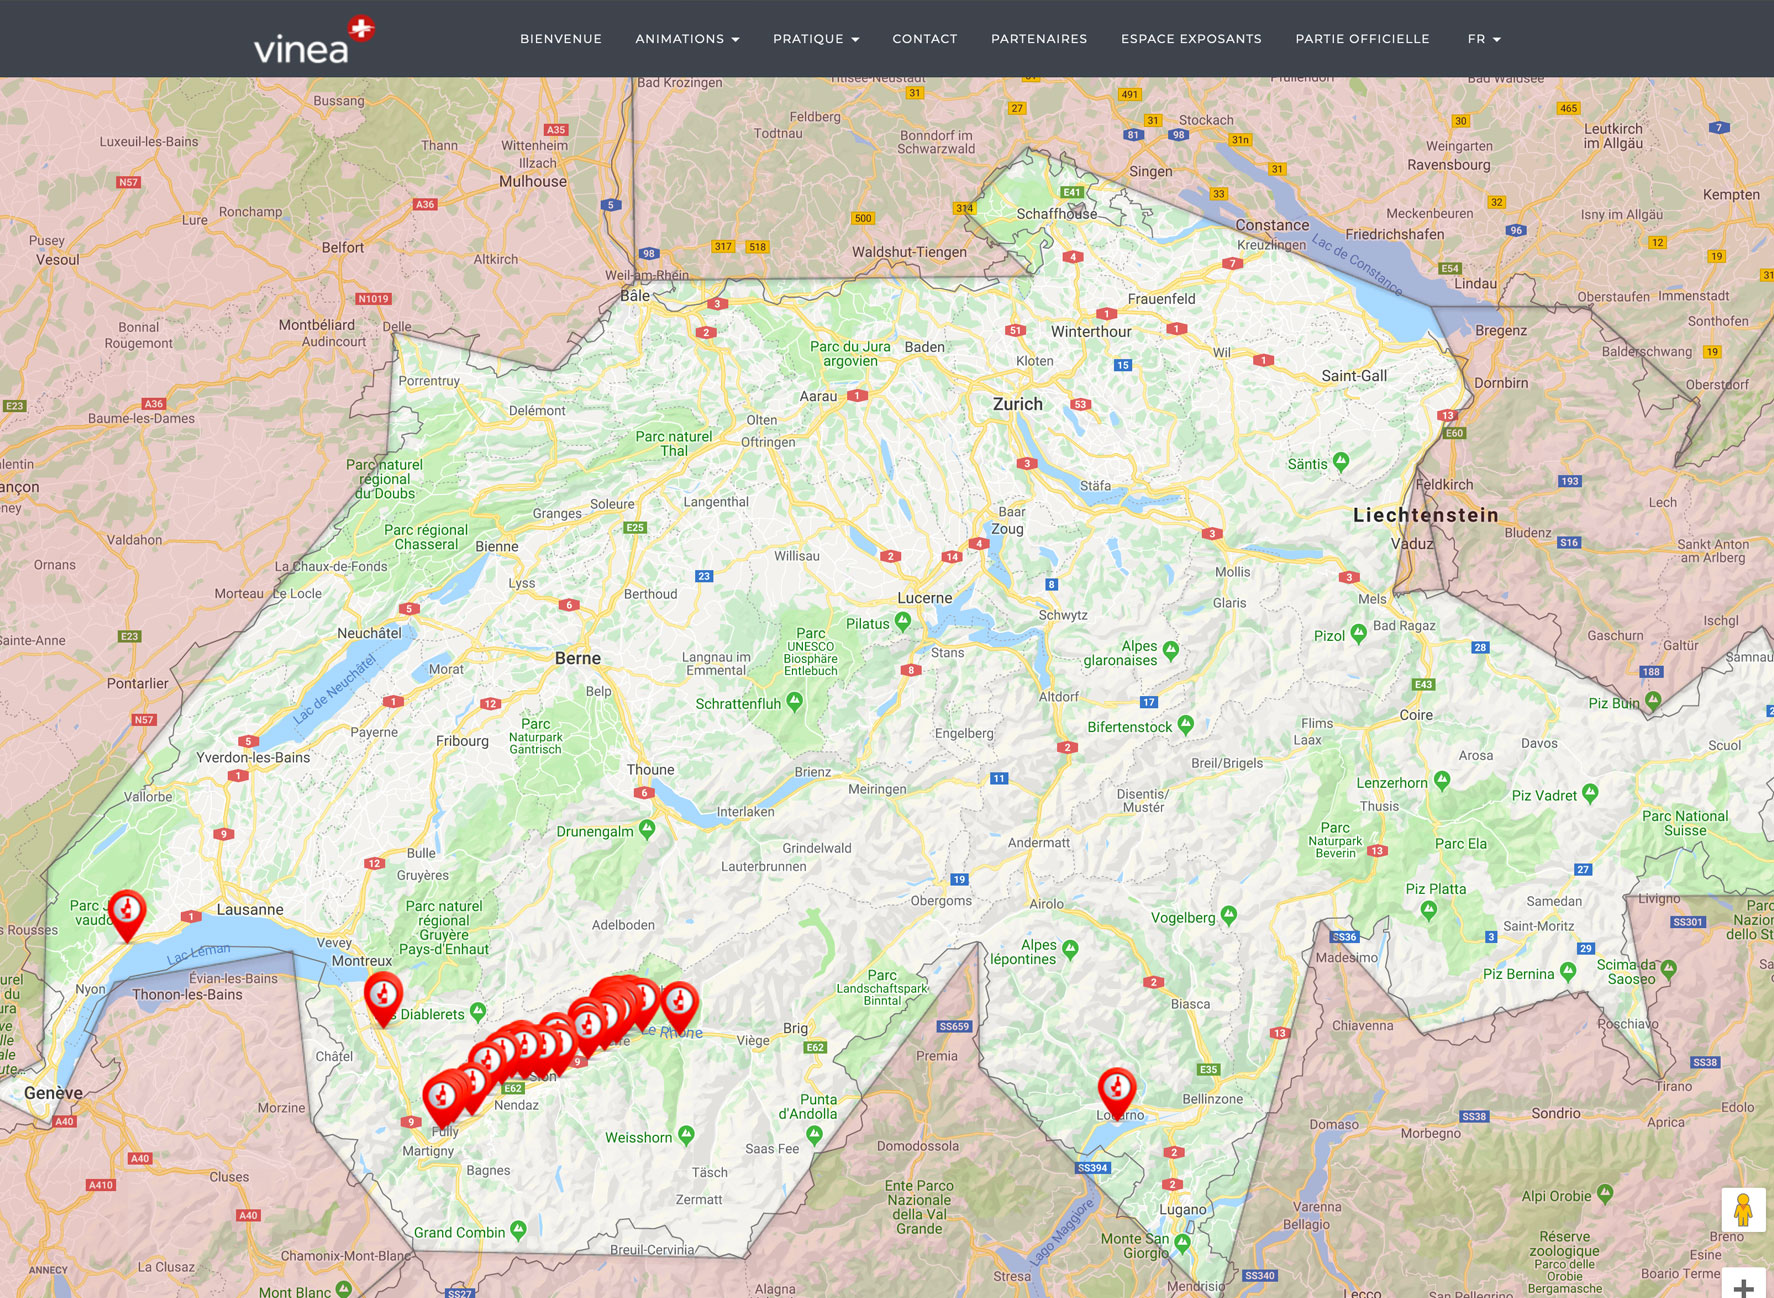Image resolution: width=1774 pixels, height=1298 pixels.
Task: Click the wine marker above Fully
Action: click(x=441, y=1097)
